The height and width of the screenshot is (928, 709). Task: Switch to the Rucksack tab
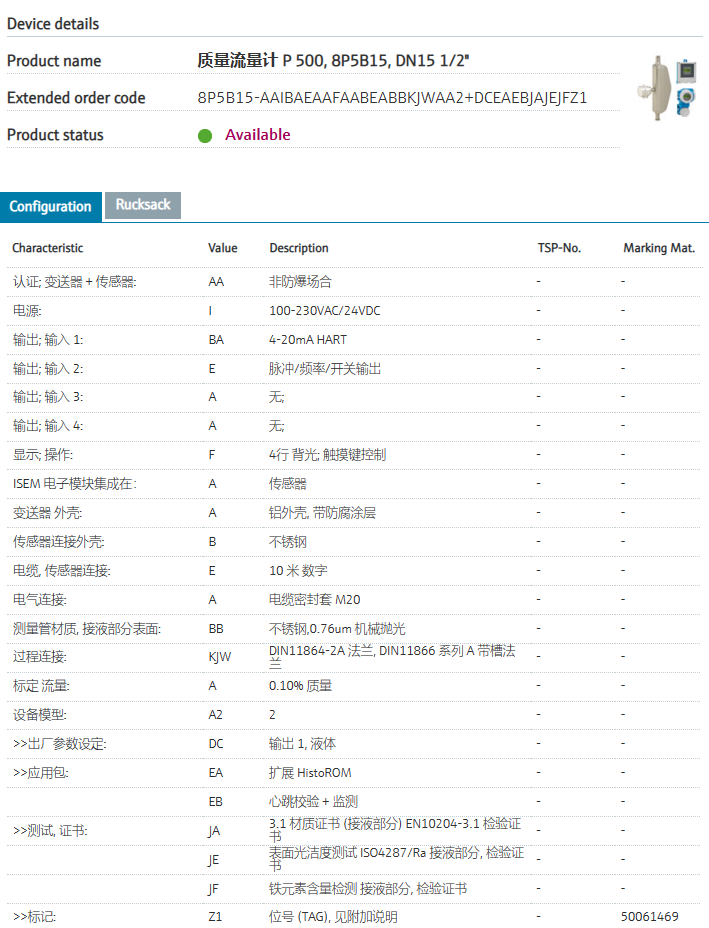pyautogui.click(x=143, y=205)
